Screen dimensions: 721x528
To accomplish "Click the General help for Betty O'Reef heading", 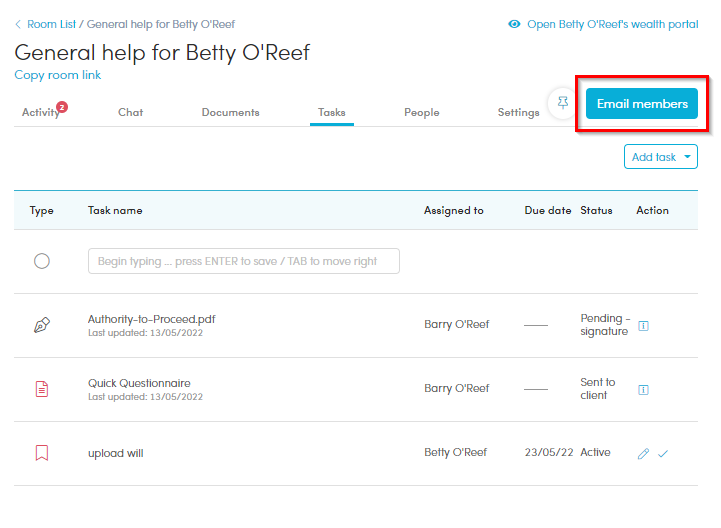I will pyautogui.click(x=162, y=53).
